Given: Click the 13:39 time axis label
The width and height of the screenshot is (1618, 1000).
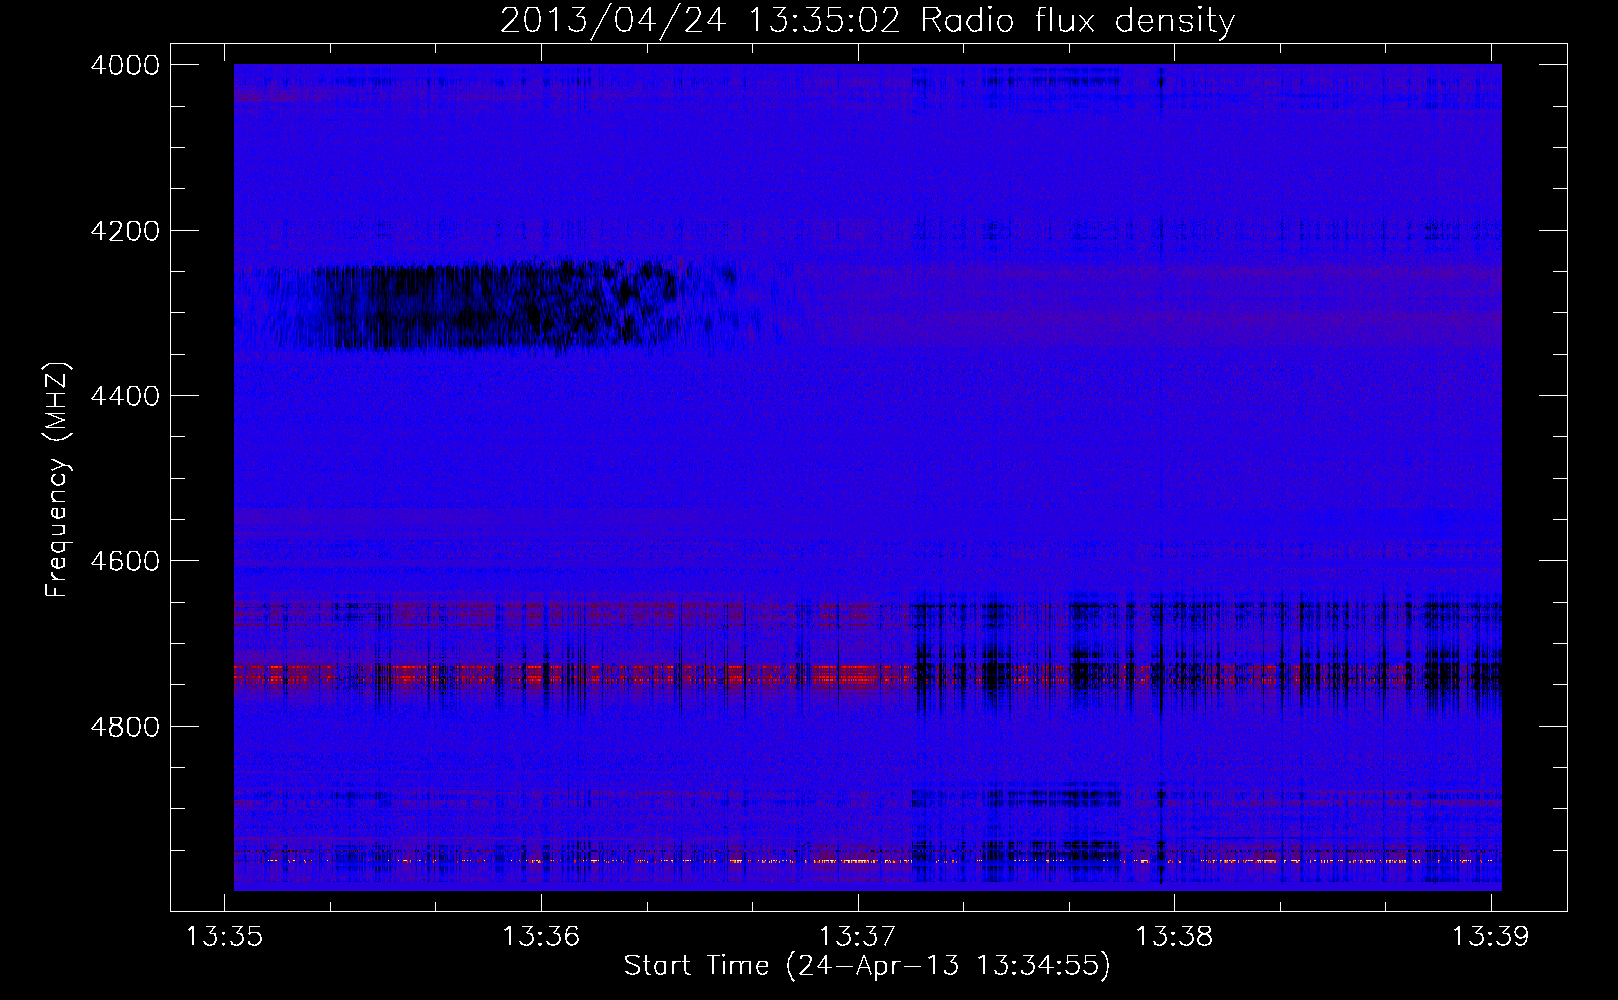Looking at the screenshot, I should [x=1490, y=936].
